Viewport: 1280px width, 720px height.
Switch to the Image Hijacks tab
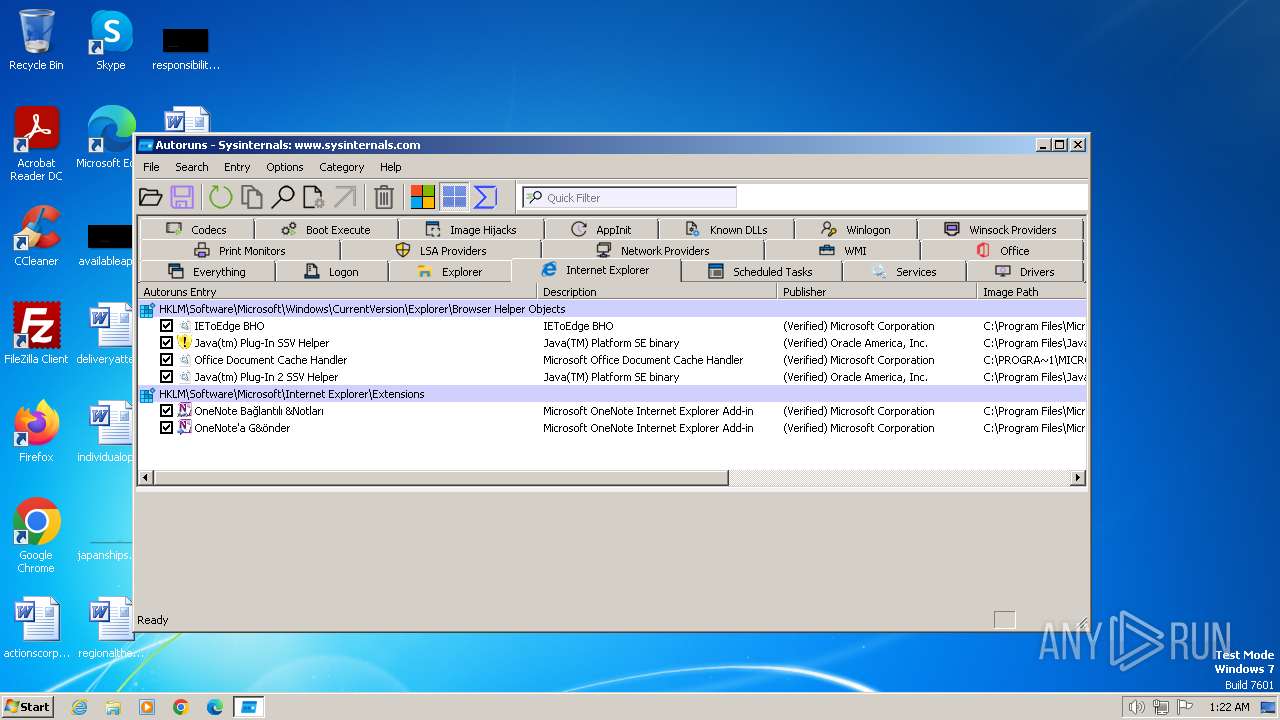coord(471,230)
